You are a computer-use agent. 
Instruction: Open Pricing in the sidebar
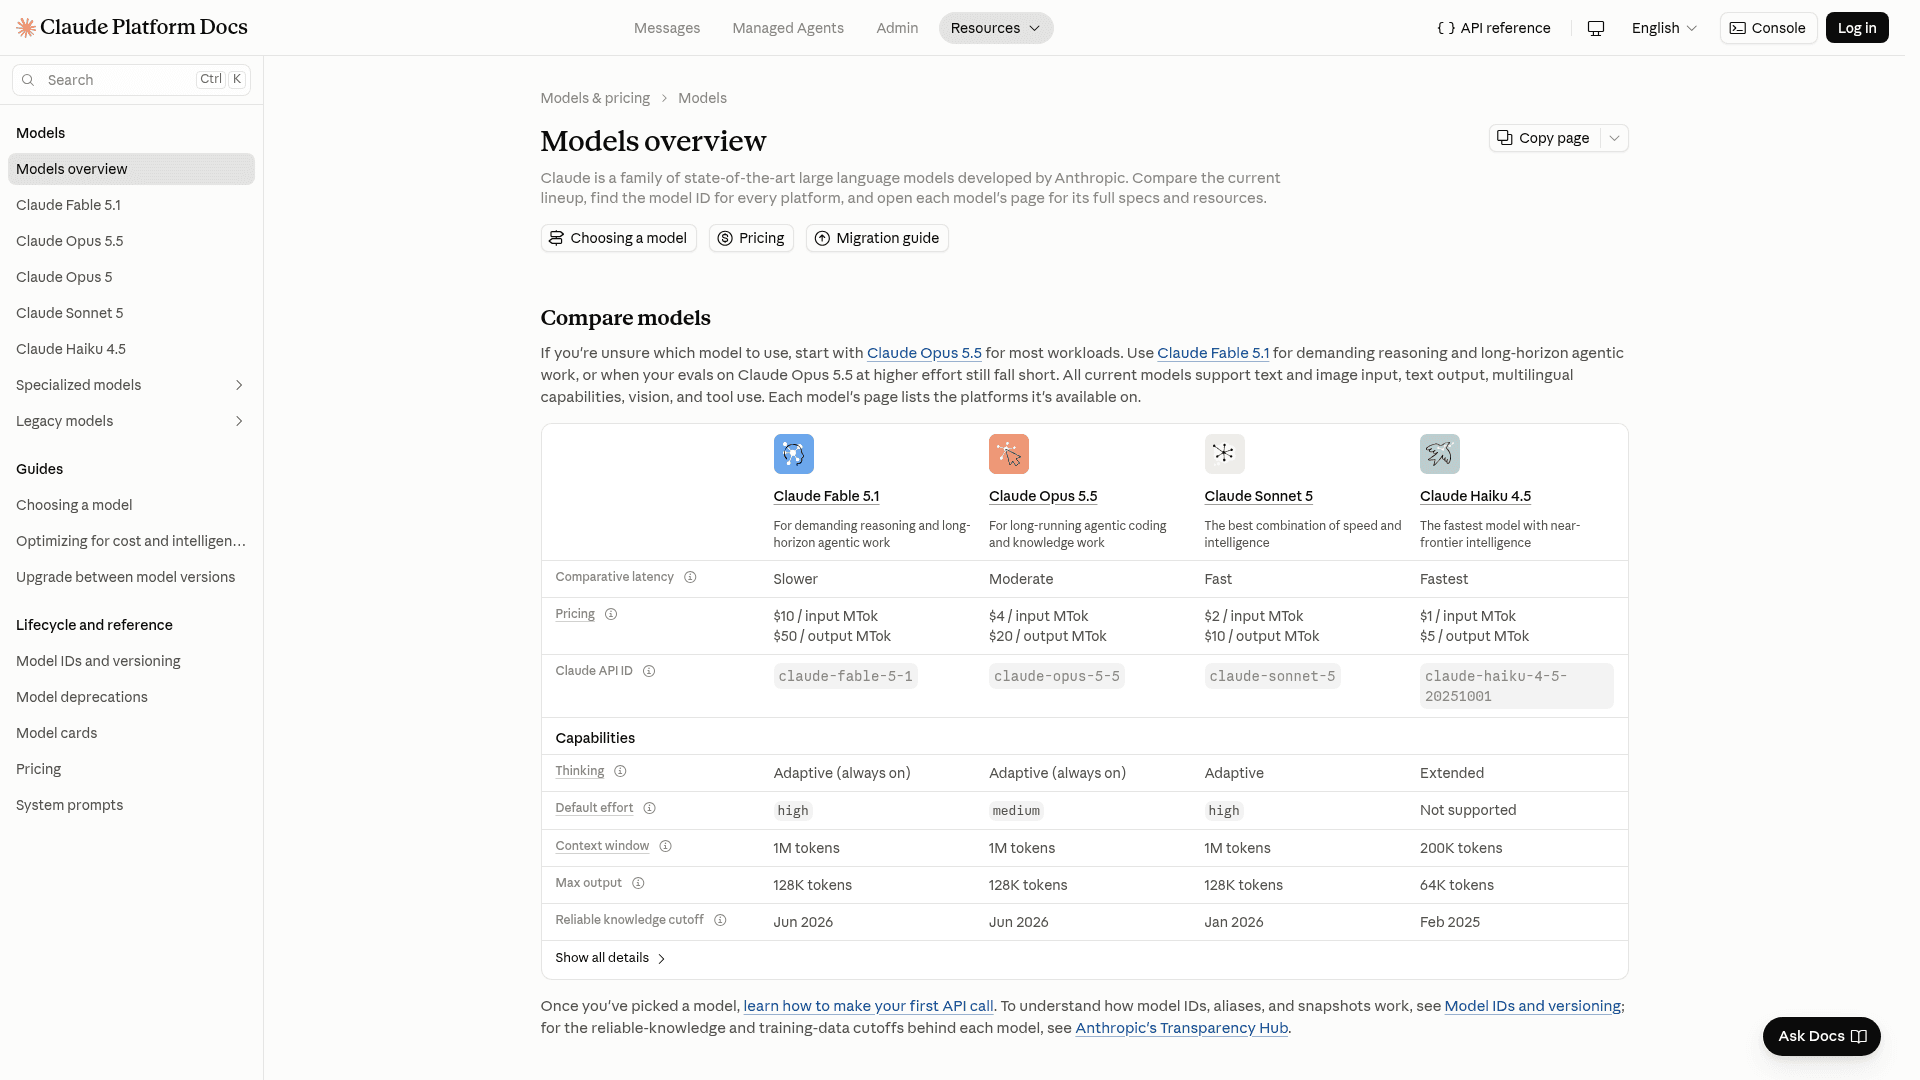(x=131, y=769)
